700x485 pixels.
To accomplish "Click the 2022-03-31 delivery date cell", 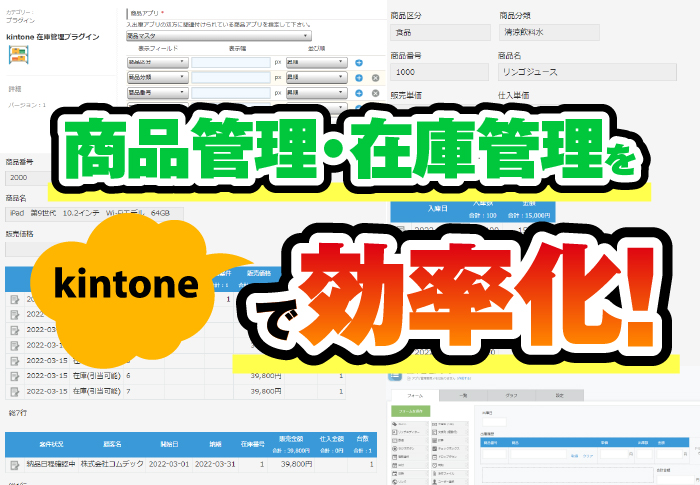I will tap(215, 464).
